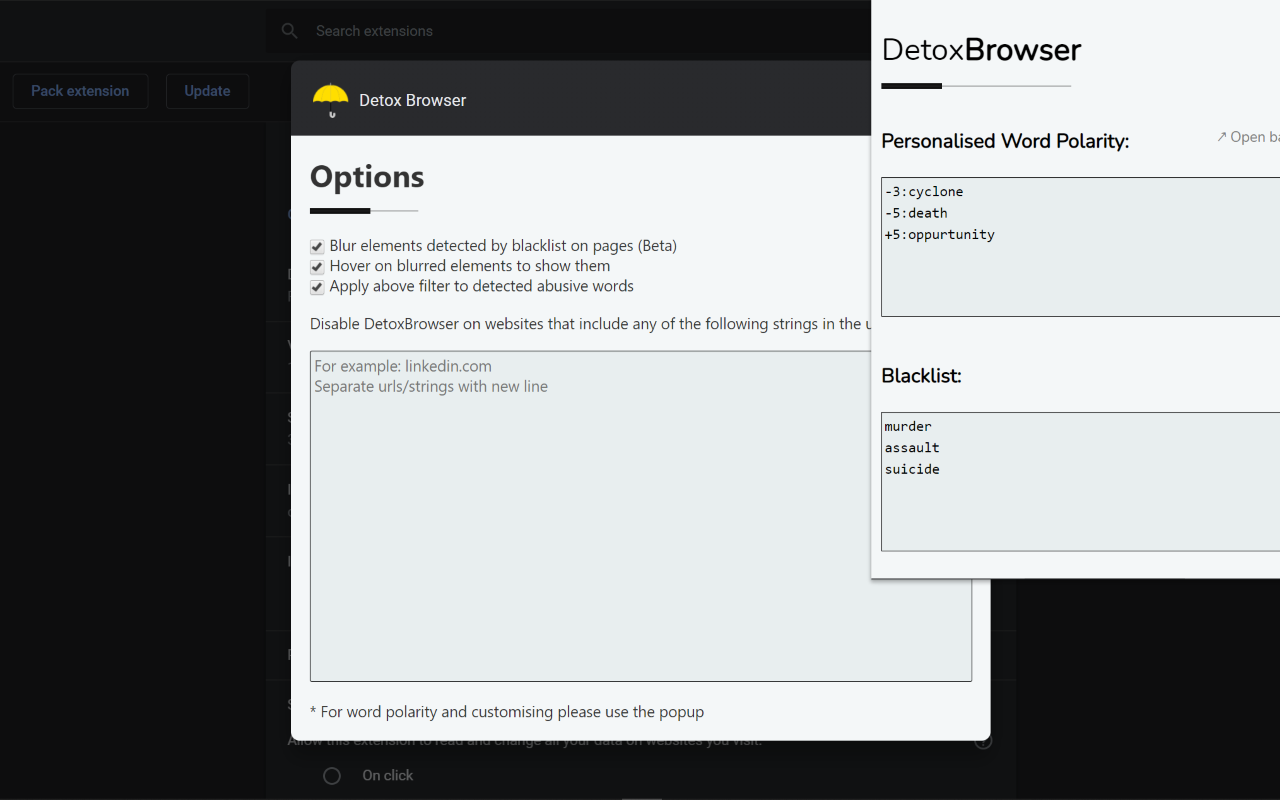Click the word polarity popup note

pos(507,712)
